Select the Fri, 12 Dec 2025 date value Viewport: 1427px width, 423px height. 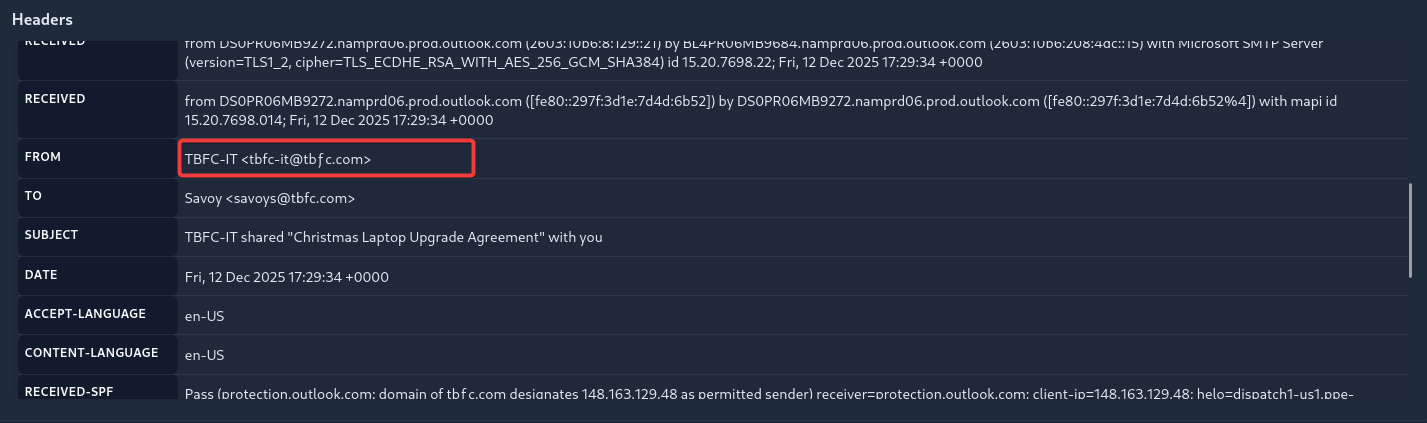(x=286, y=276)
